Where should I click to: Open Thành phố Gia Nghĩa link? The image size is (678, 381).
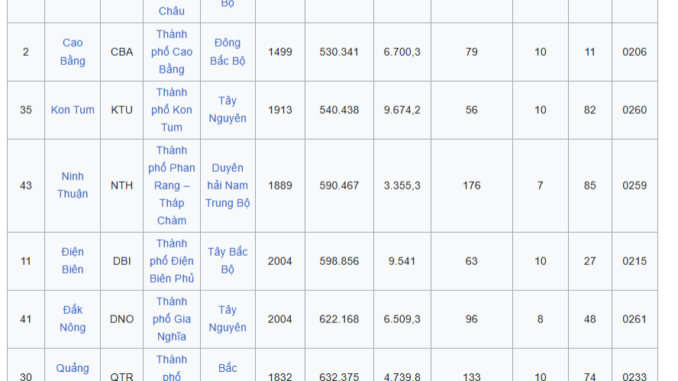tap(172, 319)
